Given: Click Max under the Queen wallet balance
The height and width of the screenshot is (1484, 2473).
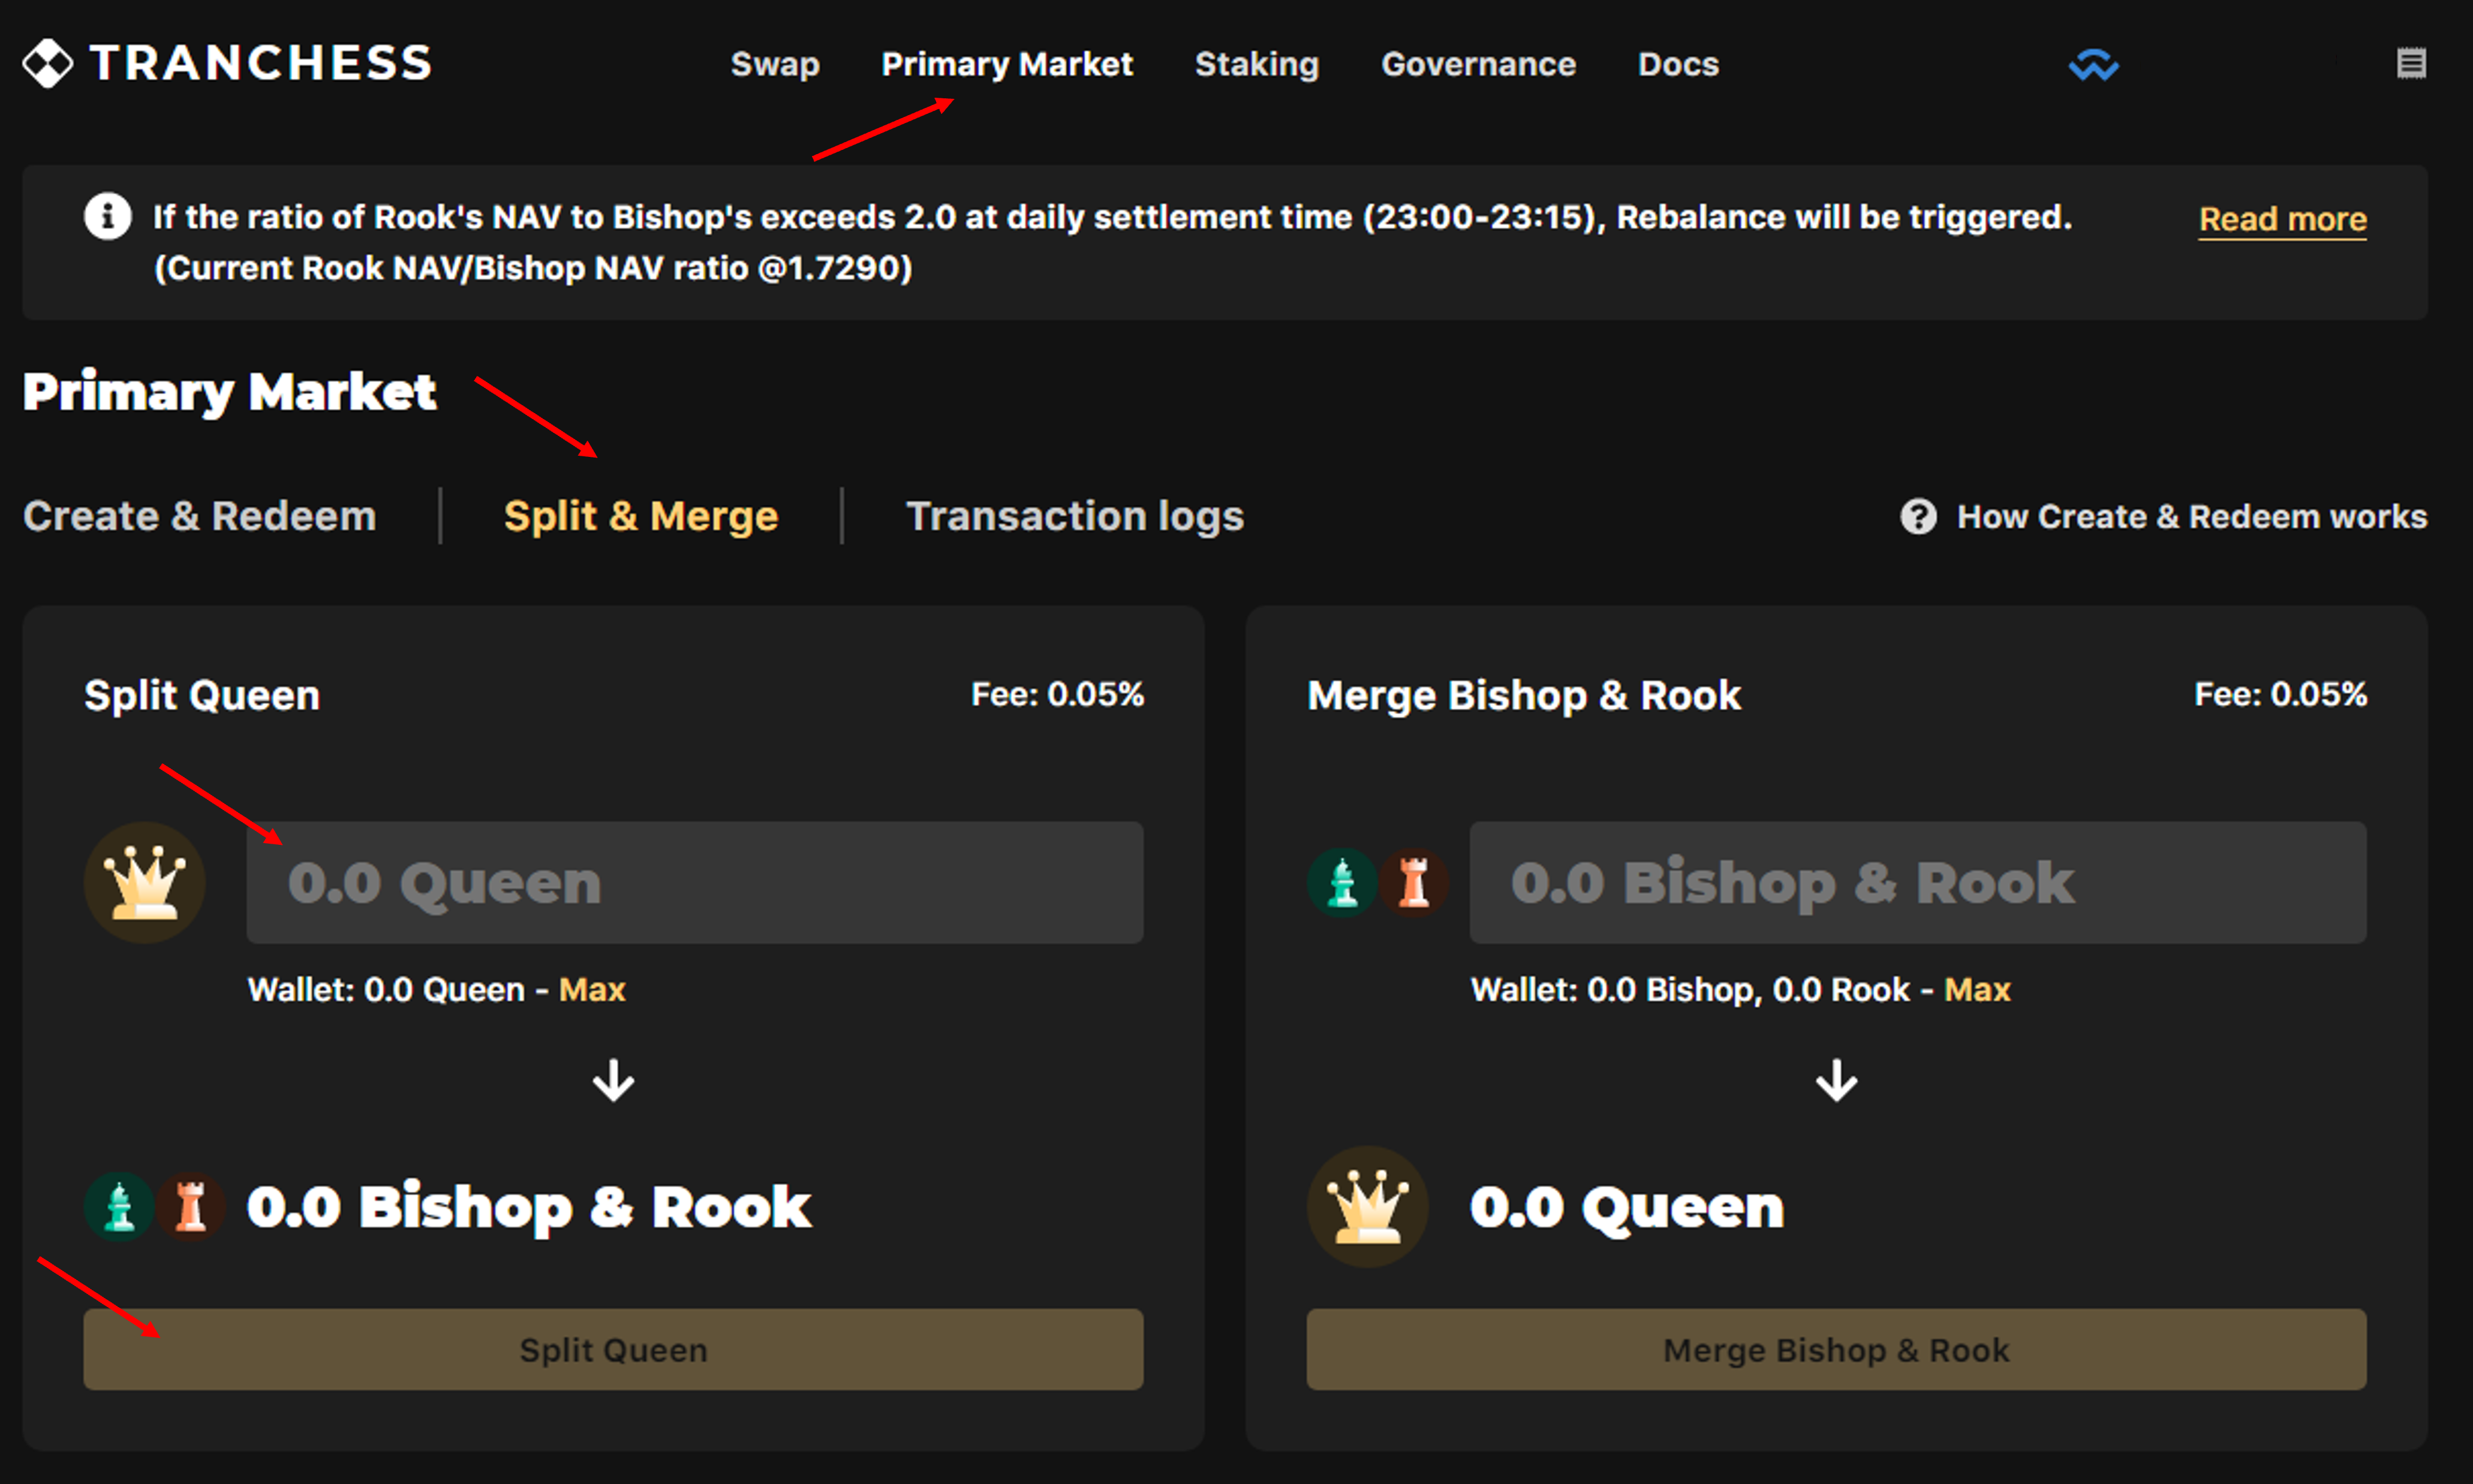Looking at the screenshot, I should pyautogui.click(x=592, y=989).
